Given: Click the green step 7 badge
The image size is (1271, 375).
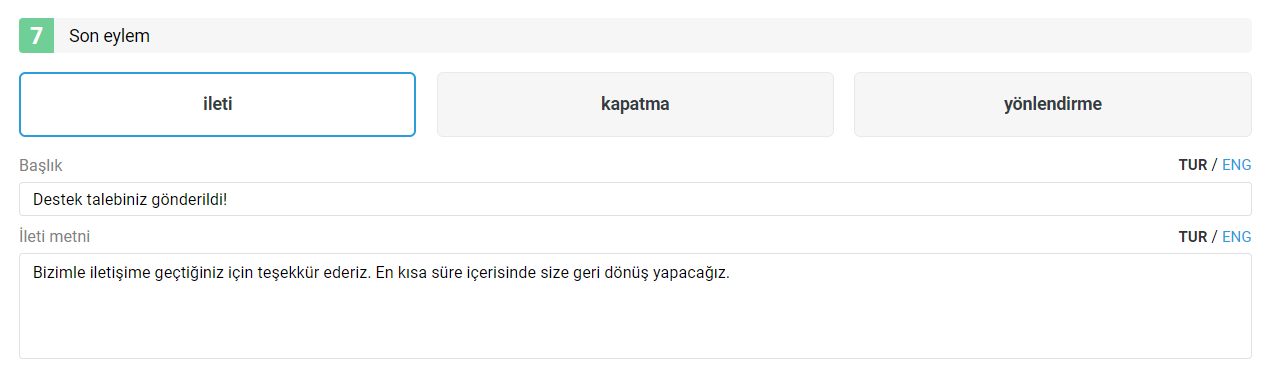Looking at the screenshot, I should 36,36.
